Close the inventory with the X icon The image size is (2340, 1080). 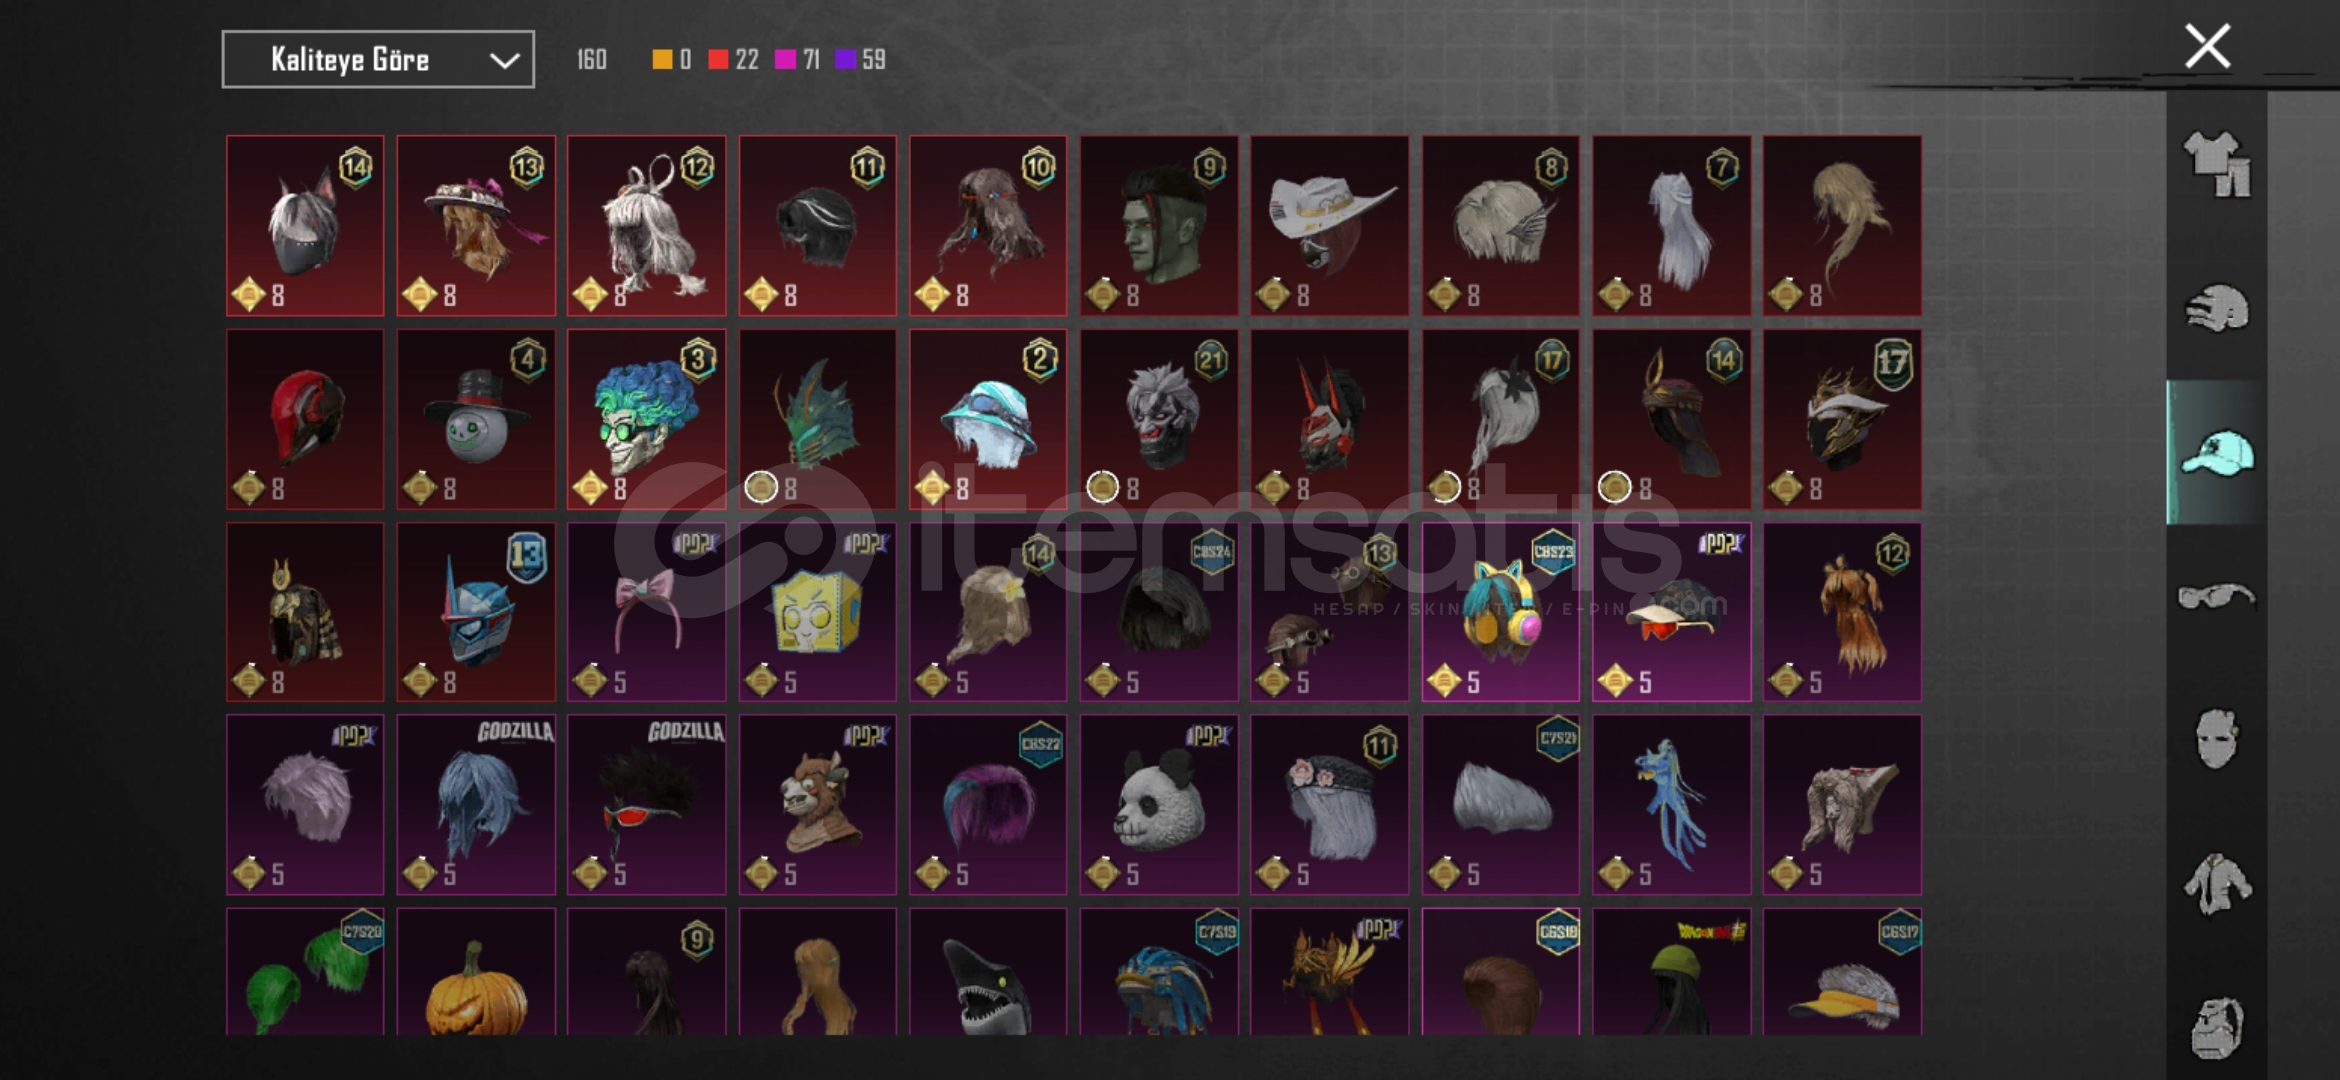click(2207, 46)
